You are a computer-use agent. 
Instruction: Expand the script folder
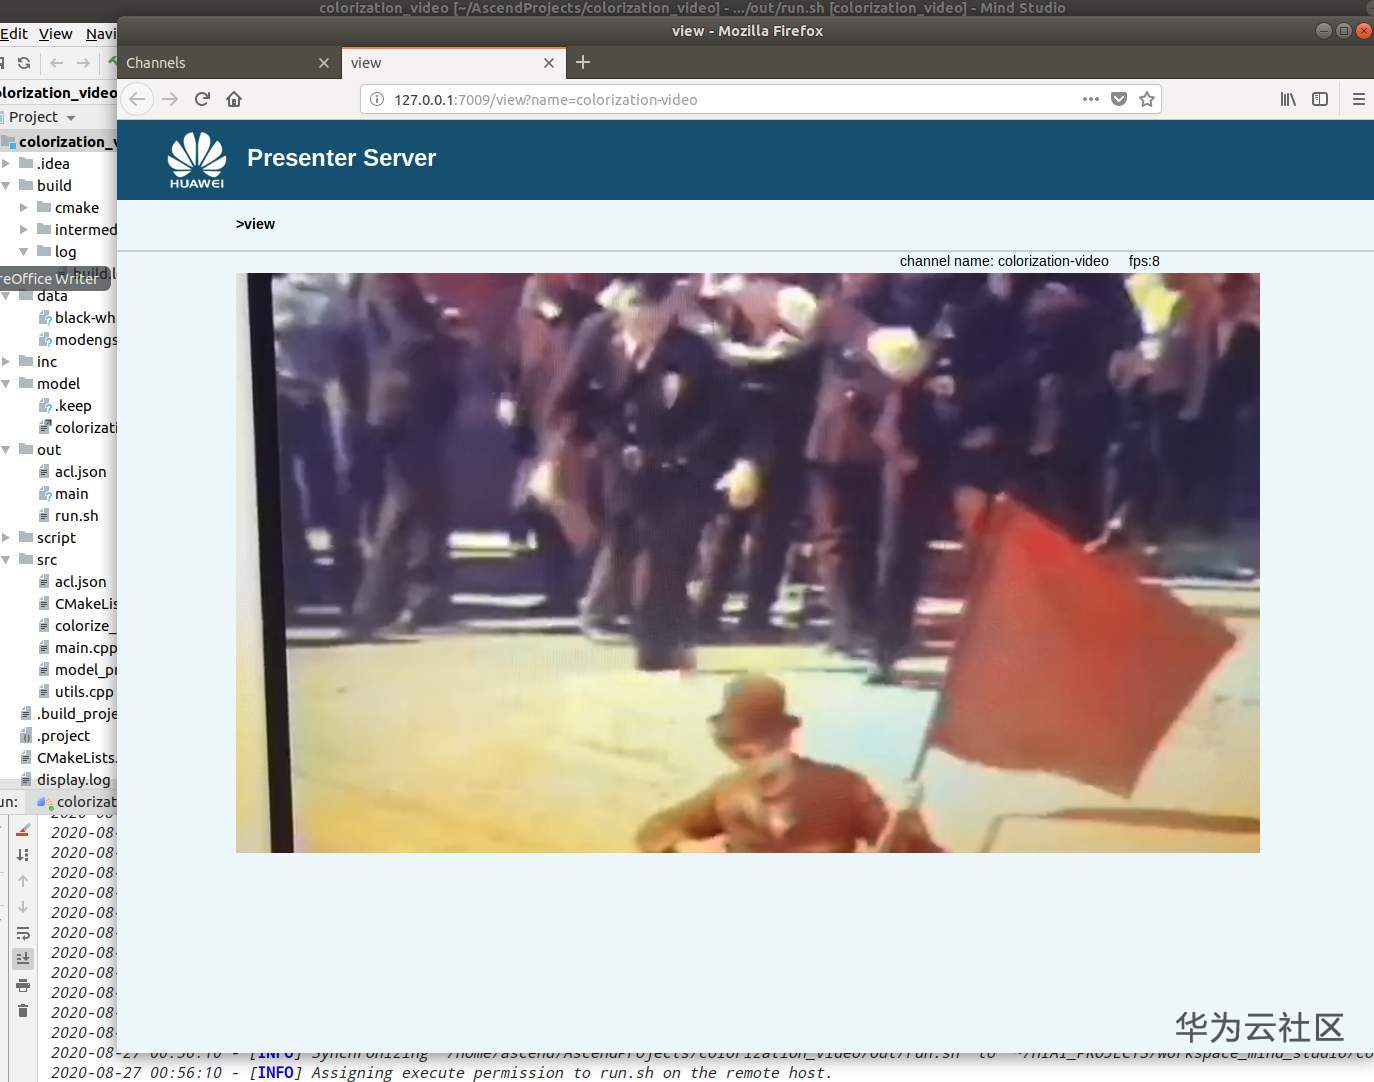(6, 537)
